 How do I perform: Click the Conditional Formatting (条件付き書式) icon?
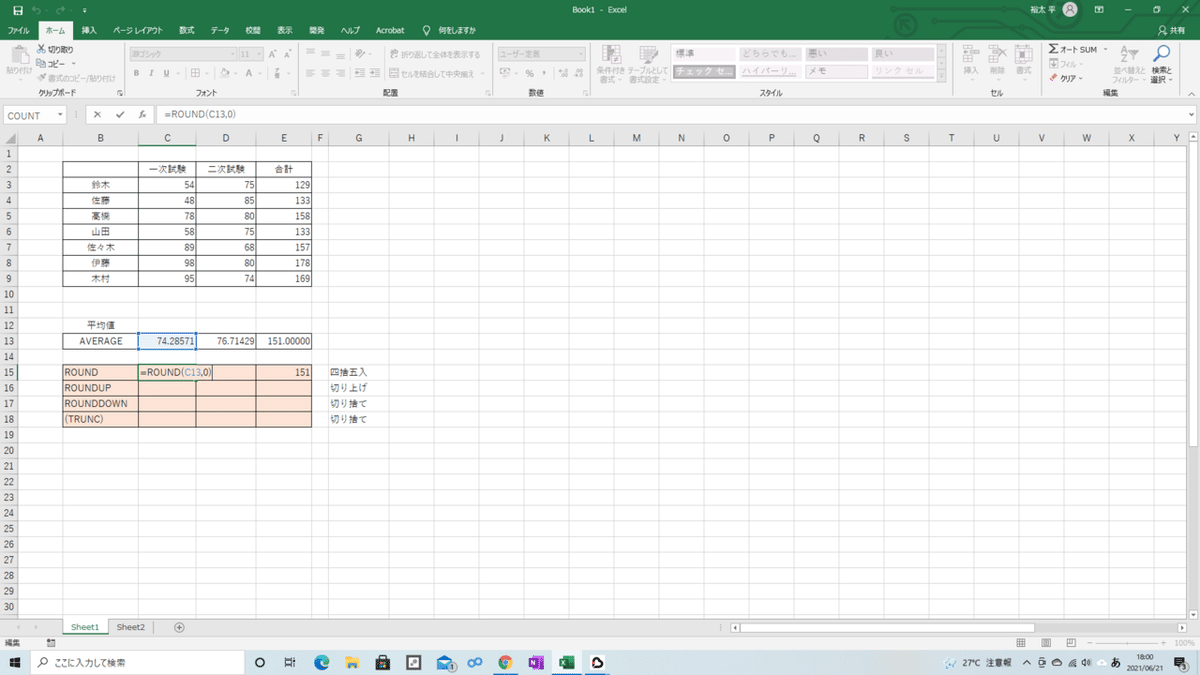tap(610, 56)
